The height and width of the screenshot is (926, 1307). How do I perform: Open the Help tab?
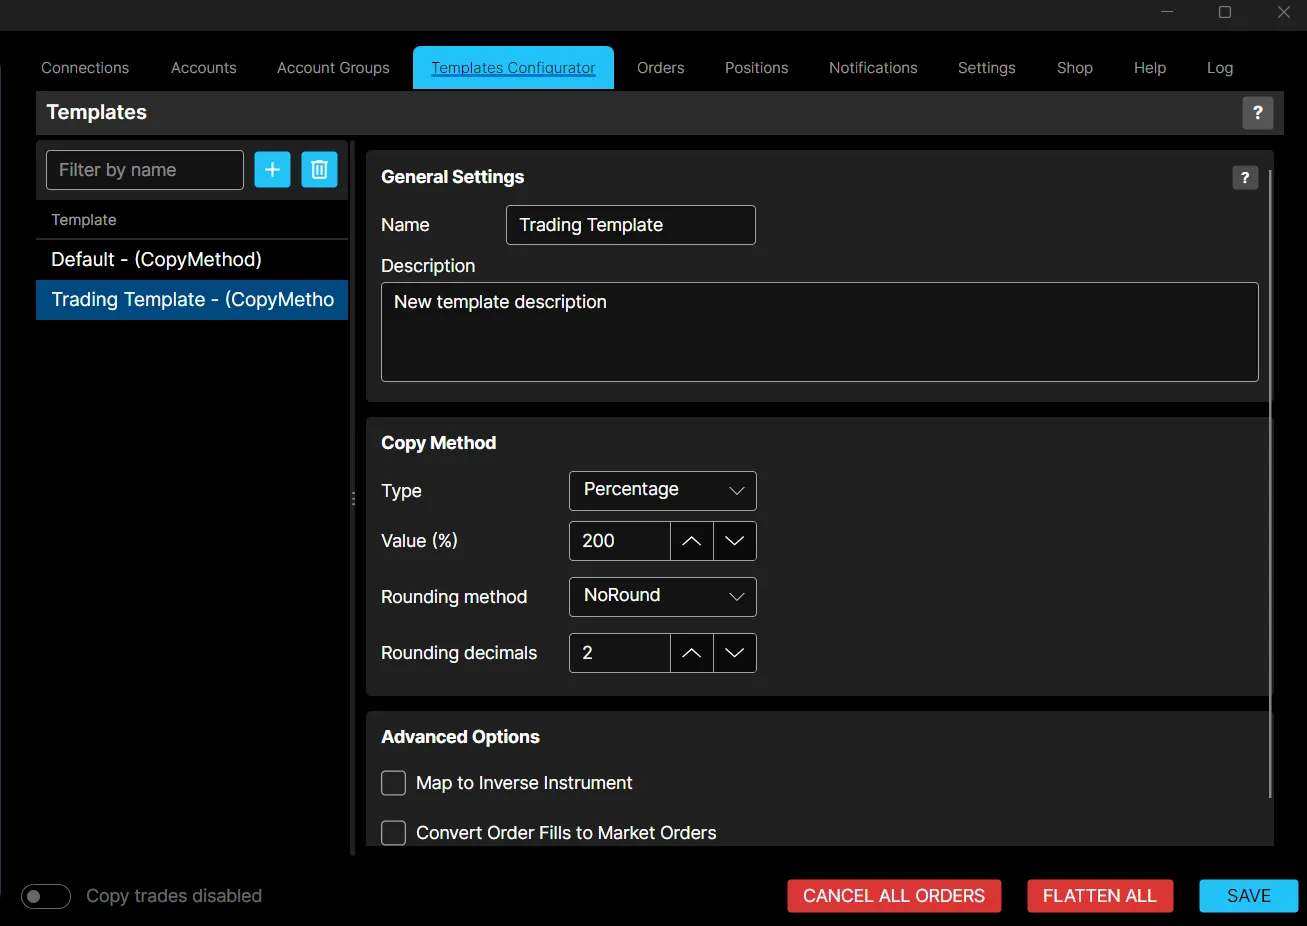(1150, 68)
